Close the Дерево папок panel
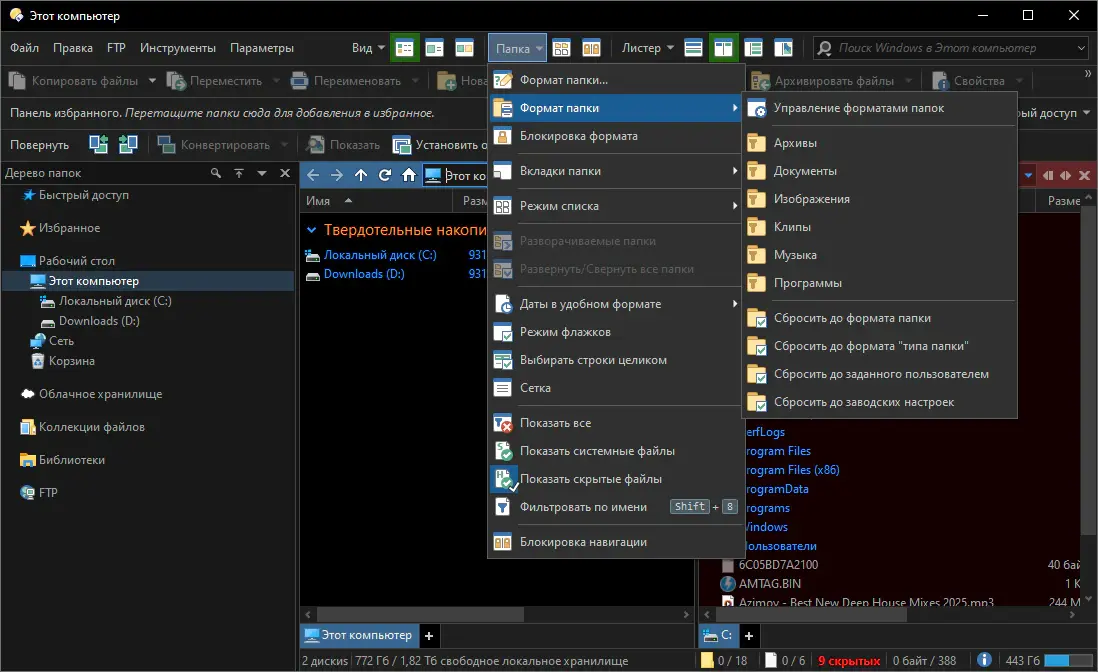The width and height of the screenshot is (1098, 672). tap(285, 173)
